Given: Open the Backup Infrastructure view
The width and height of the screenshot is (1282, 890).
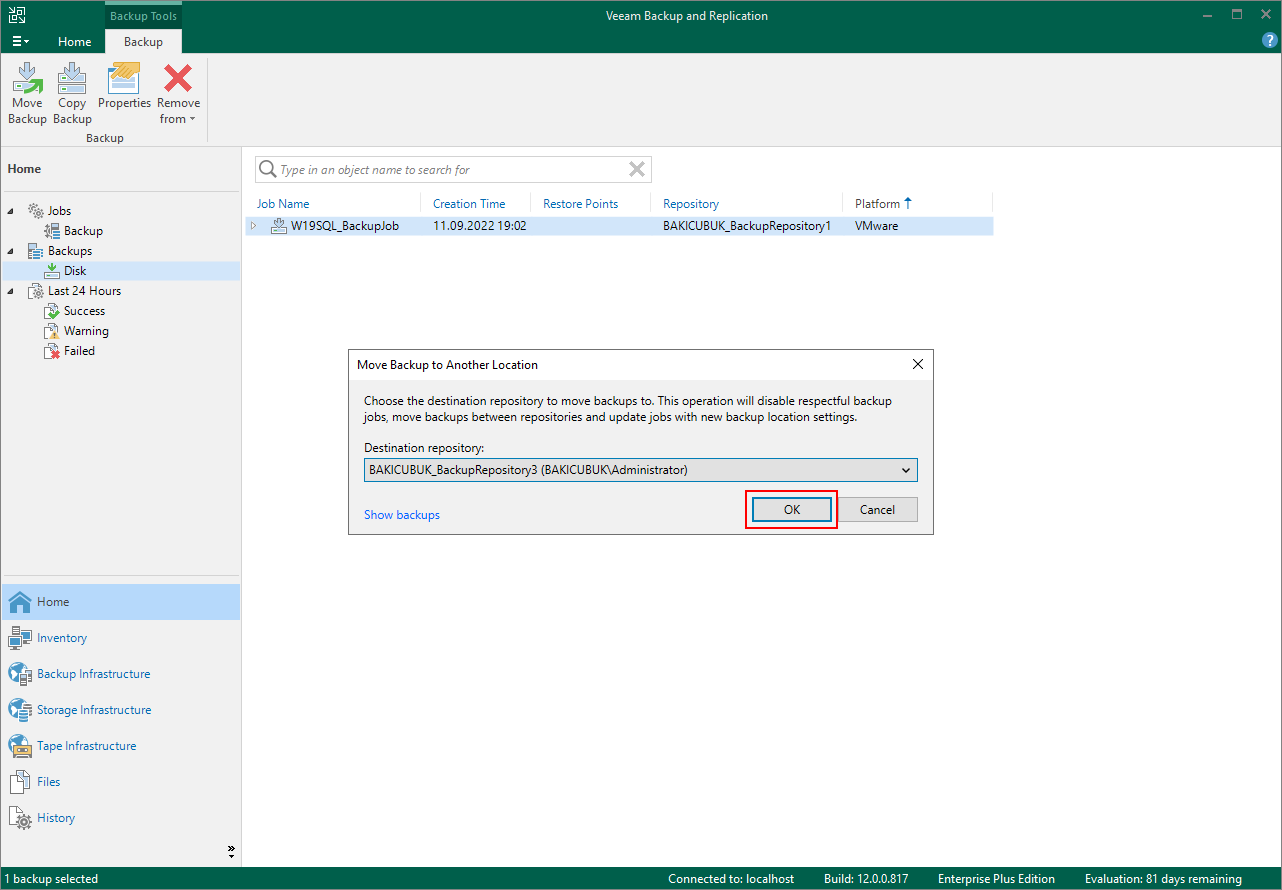Looking at the screenshot, I should pos(120,674).
